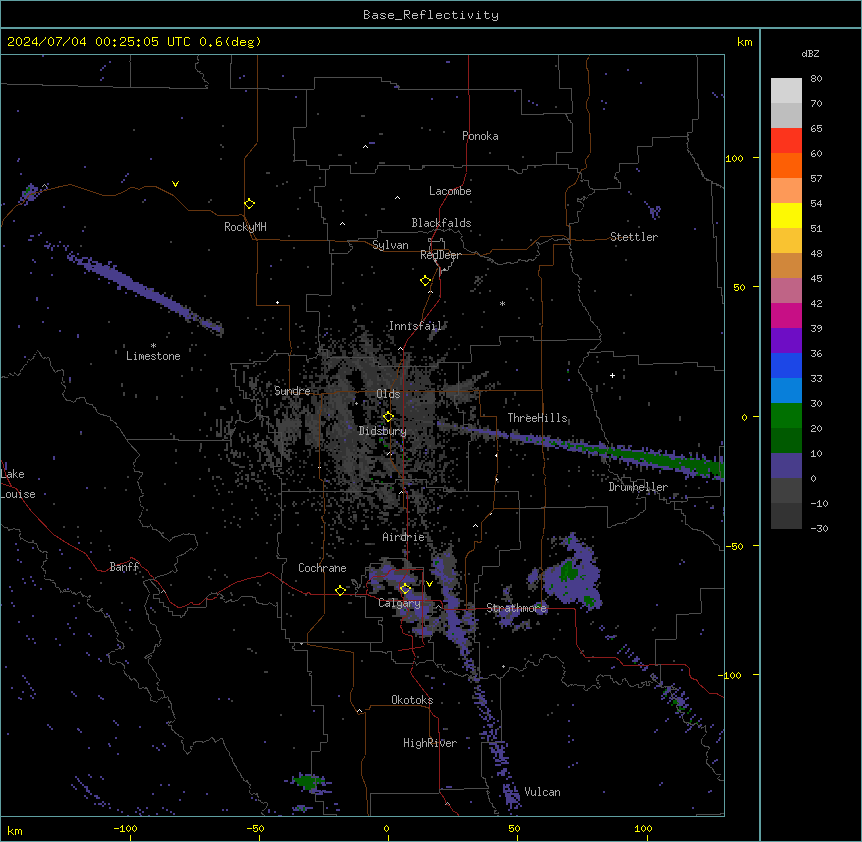The width and height of the screenshot is (862, 842).
Task: Click the partly cut-off Lake Louise label
Action: [x=18, y=484]
